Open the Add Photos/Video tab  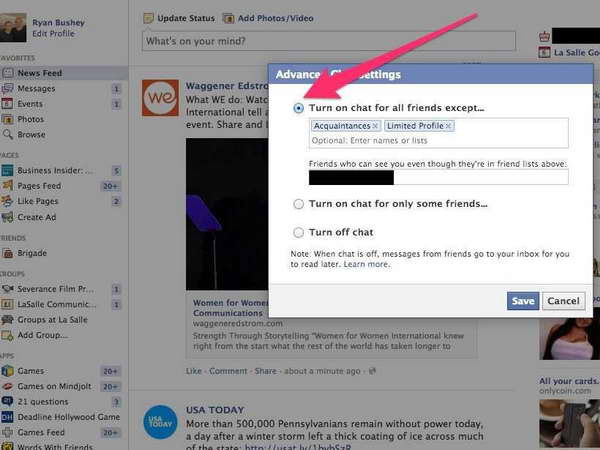point(276,18)
